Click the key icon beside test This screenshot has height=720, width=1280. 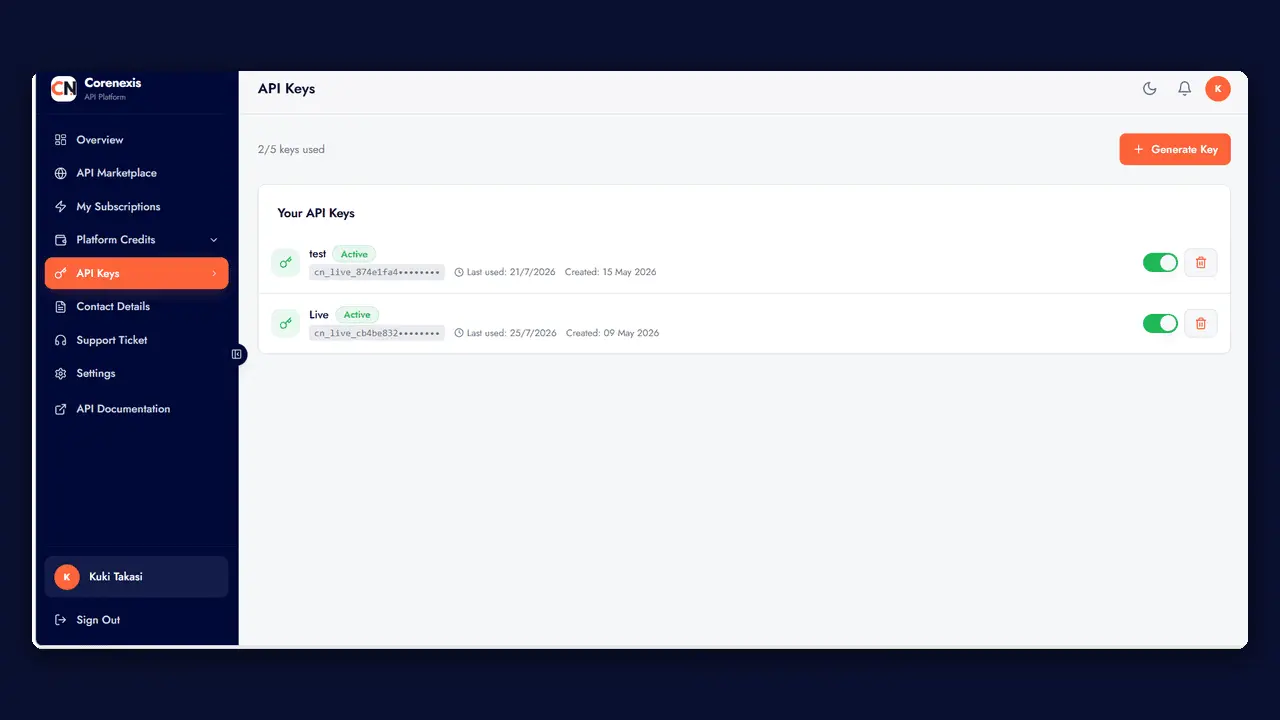tap(286, 263)
